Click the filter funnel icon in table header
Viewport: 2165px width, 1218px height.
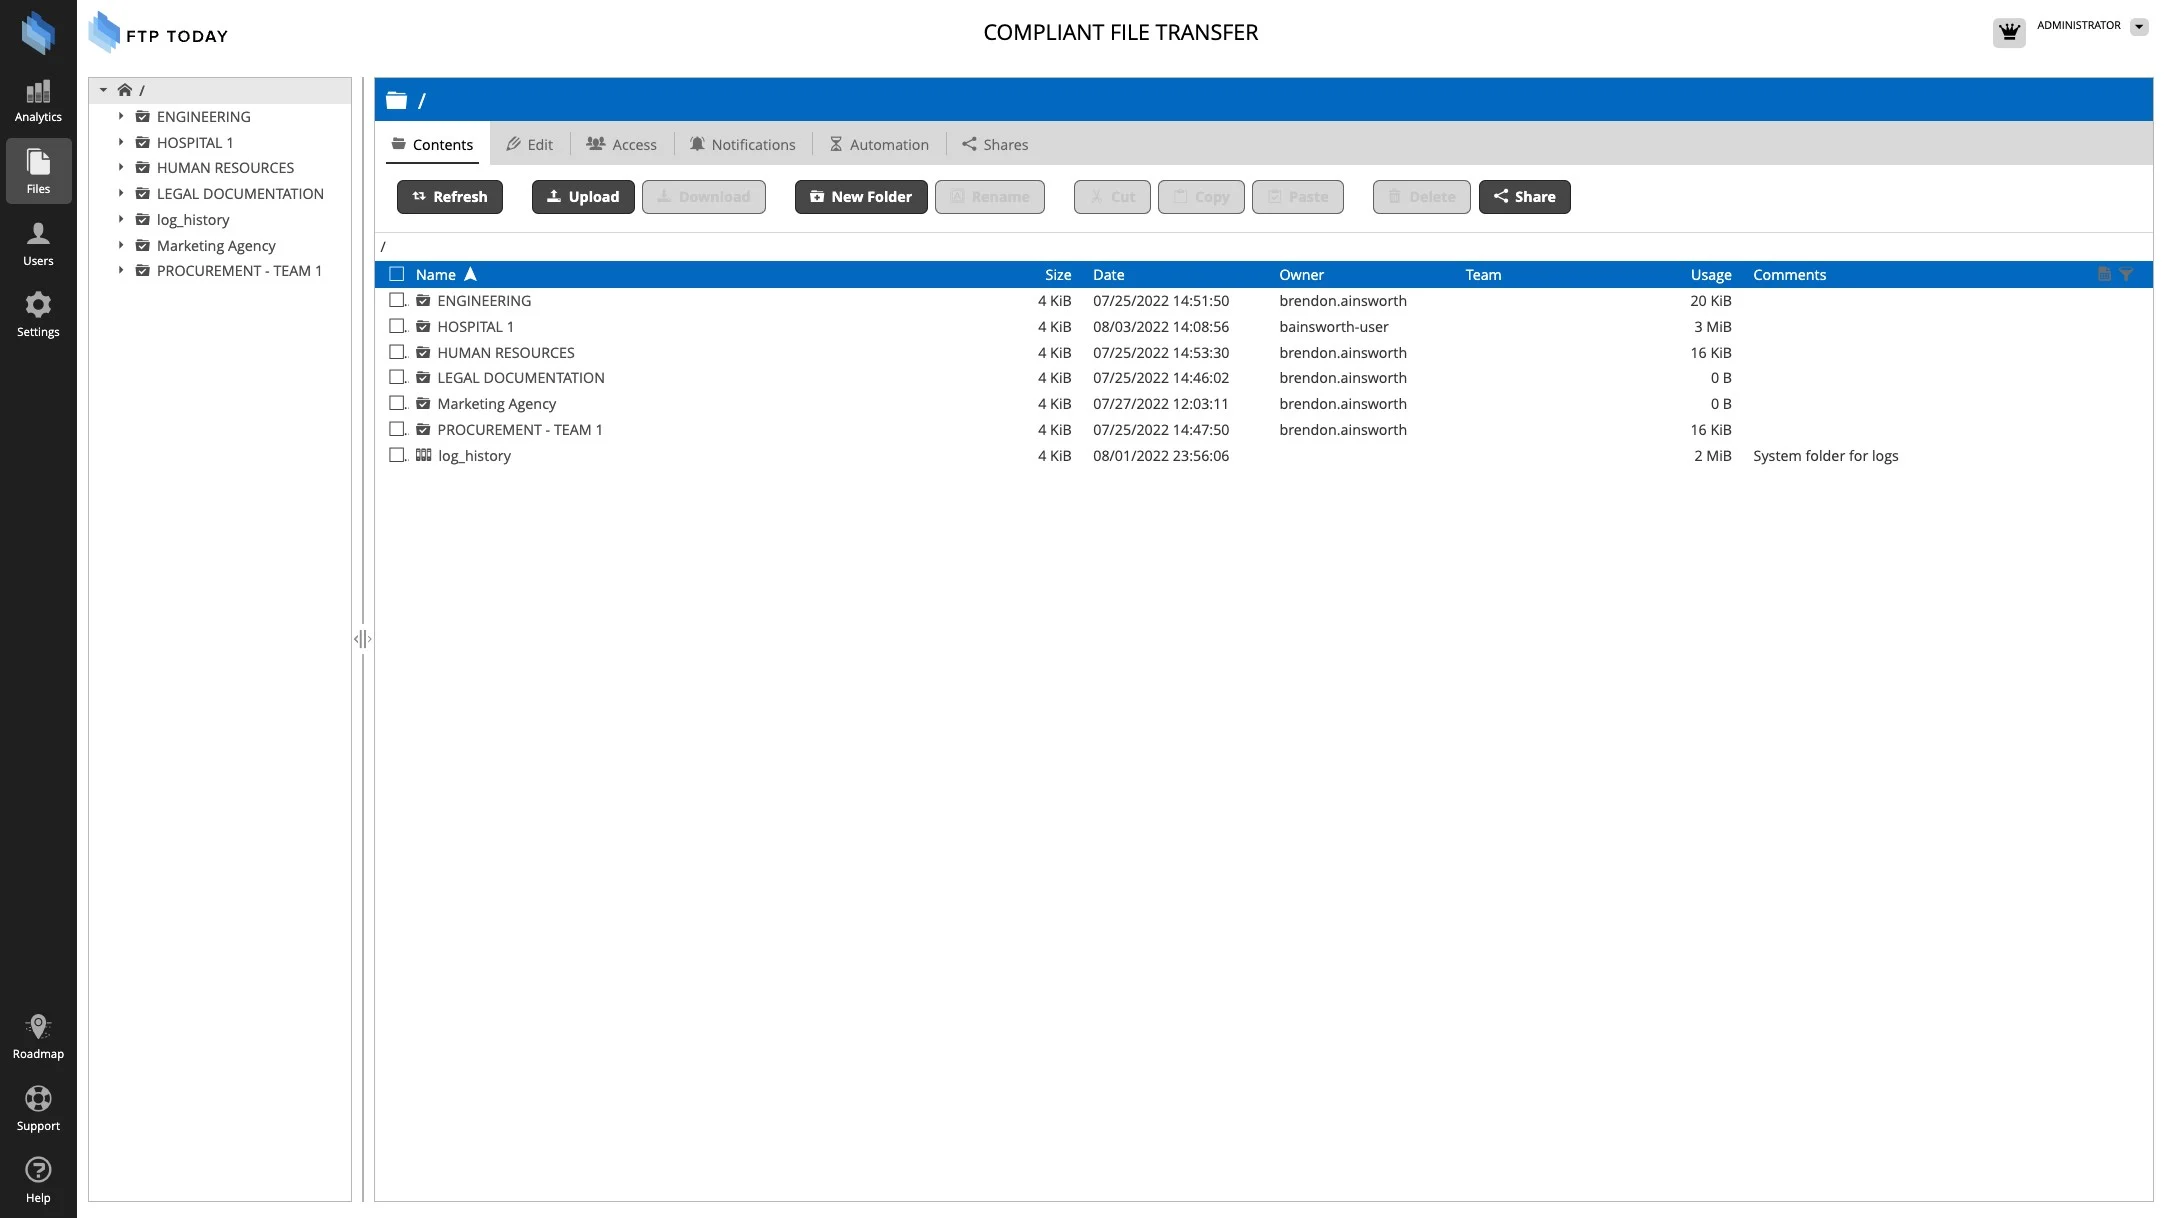[2126, 274]
